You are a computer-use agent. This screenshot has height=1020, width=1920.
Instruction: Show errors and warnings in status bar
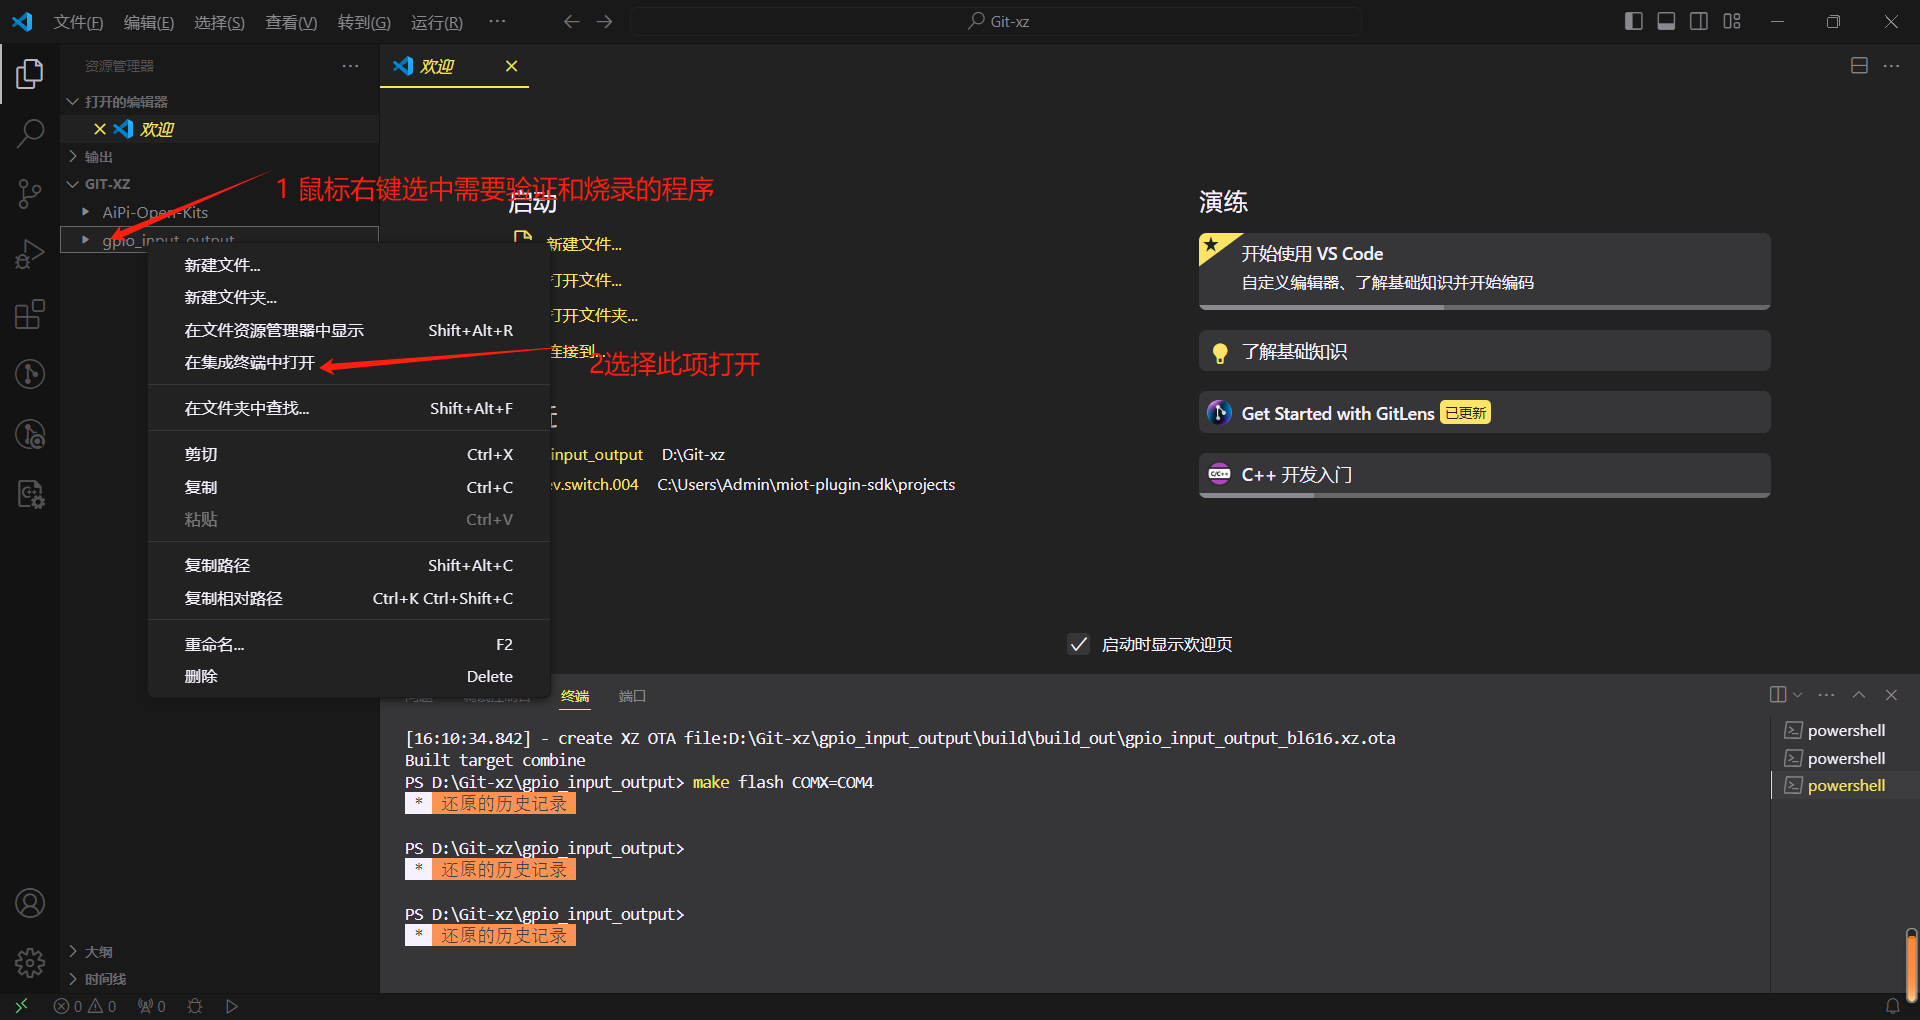85,1006
